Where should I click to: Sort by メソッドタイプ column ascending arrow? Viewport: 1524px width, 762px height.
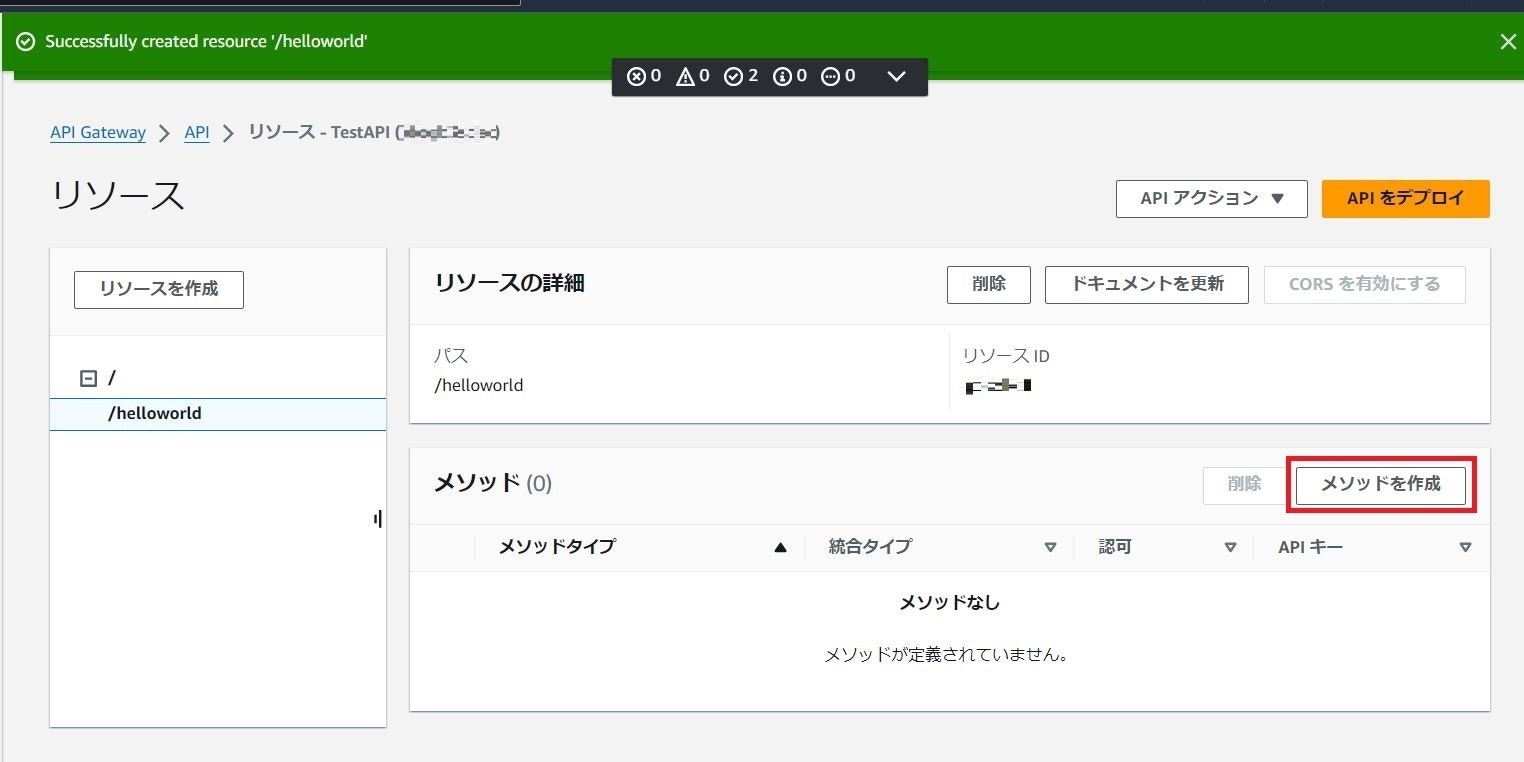[781, 547]
